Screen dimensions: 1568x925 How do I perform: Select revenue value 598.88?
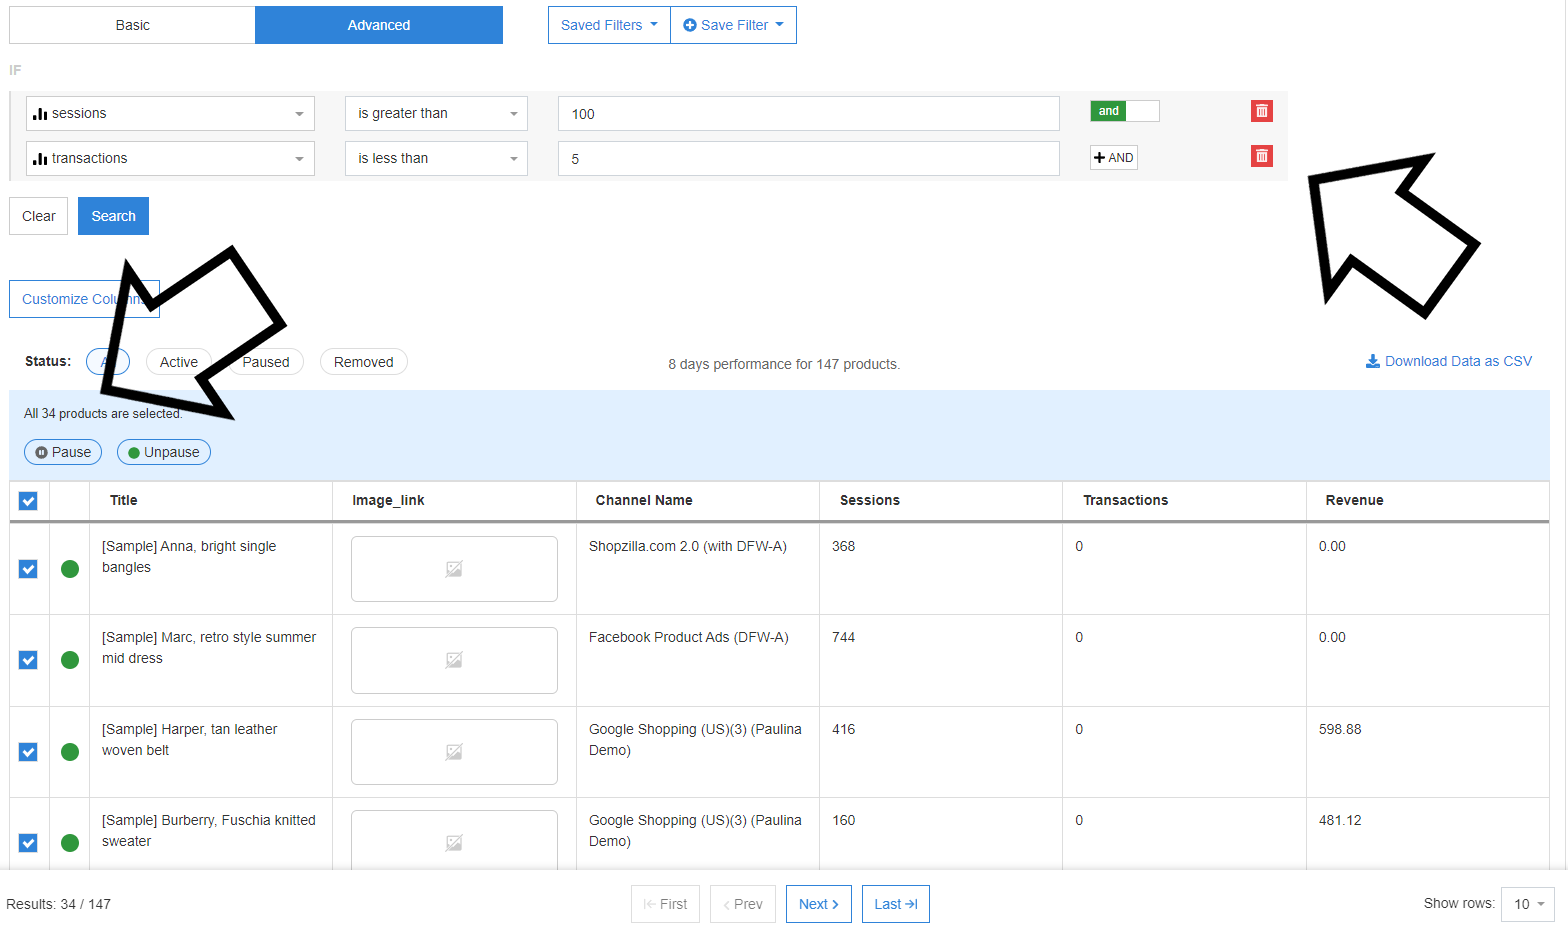[x=1340, y=729]
